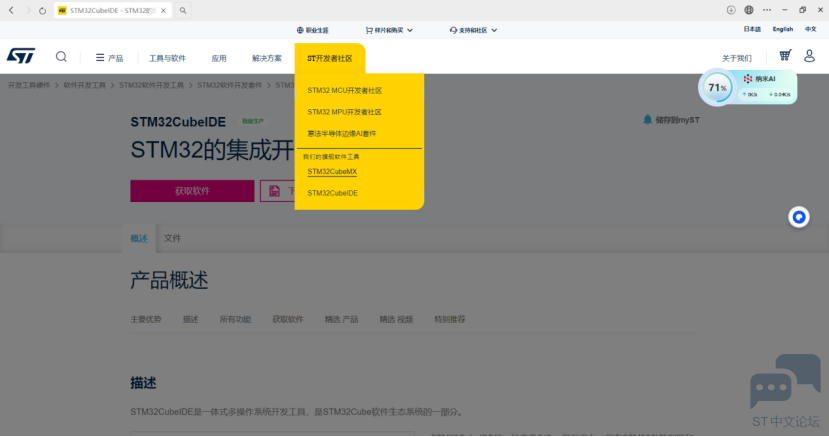Click the browser tab search icon

click(183, 10)
